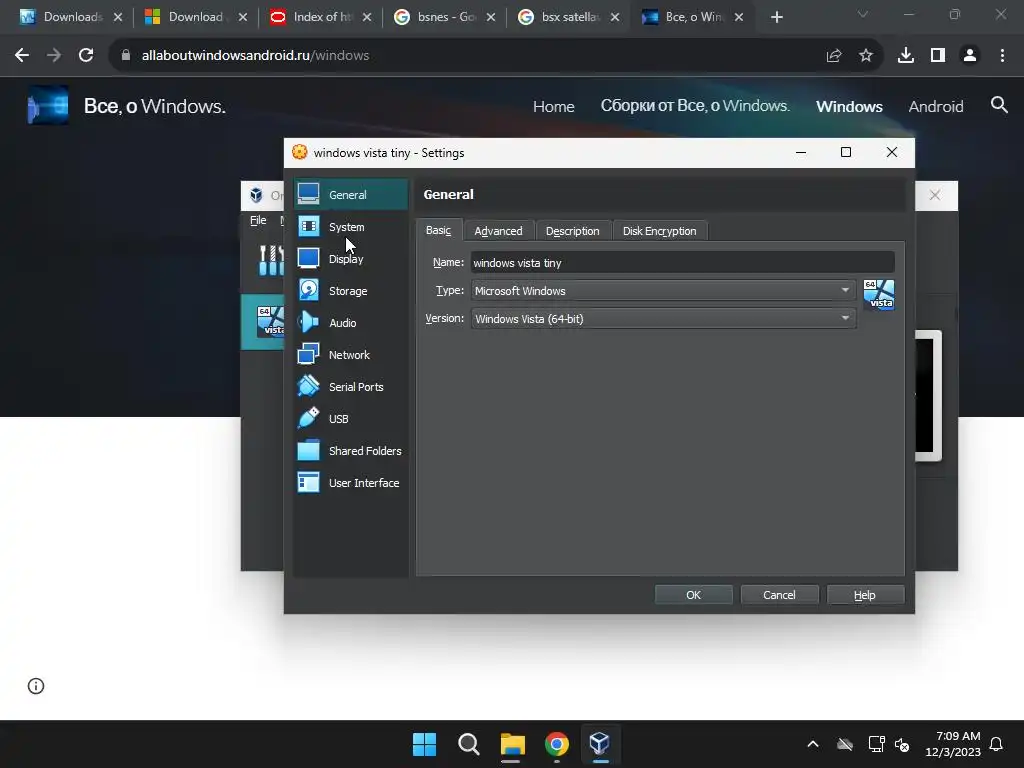The width and height of the screenshot is (1024, 768).
Task: Open the notification bell in taskbar
Action: click(x=996, y=744)
